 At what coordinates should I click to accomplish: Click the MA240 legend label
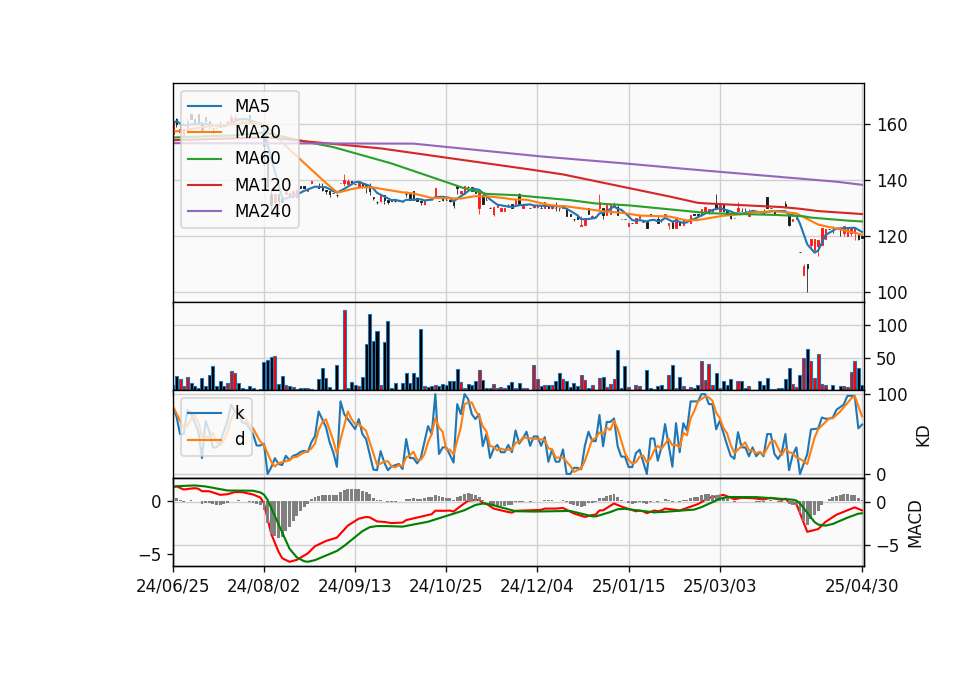[x=263, y=211]
